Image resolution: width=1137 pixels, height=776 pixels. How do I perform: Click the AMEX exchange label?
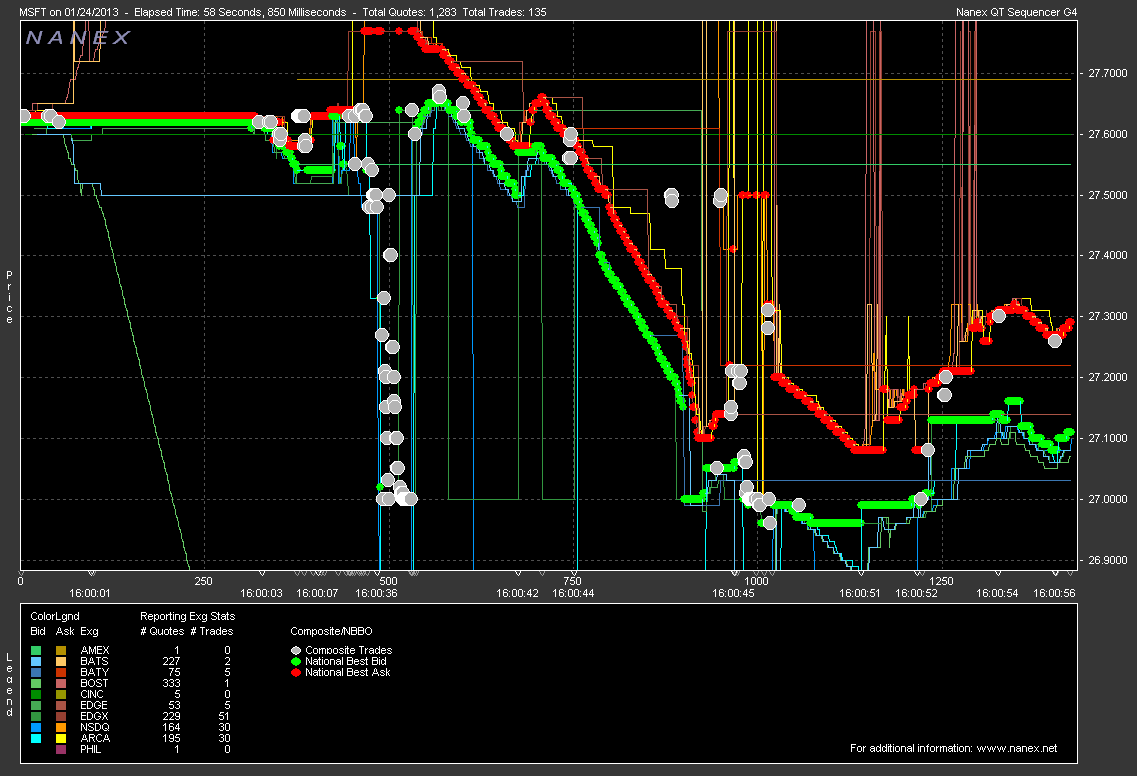[x=95, y=651]
